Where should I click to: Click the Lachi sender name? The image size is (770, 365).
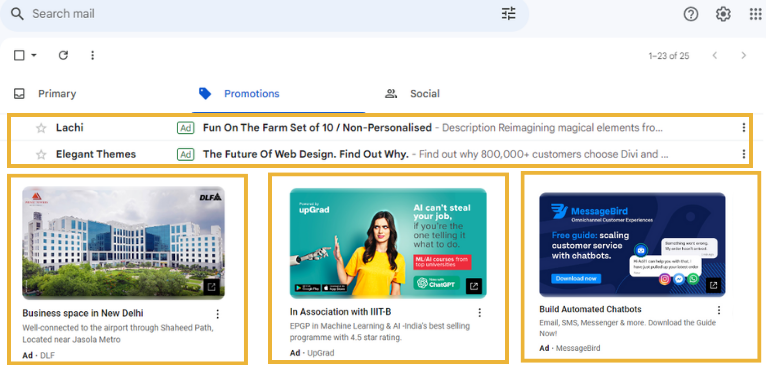point(69,128)
